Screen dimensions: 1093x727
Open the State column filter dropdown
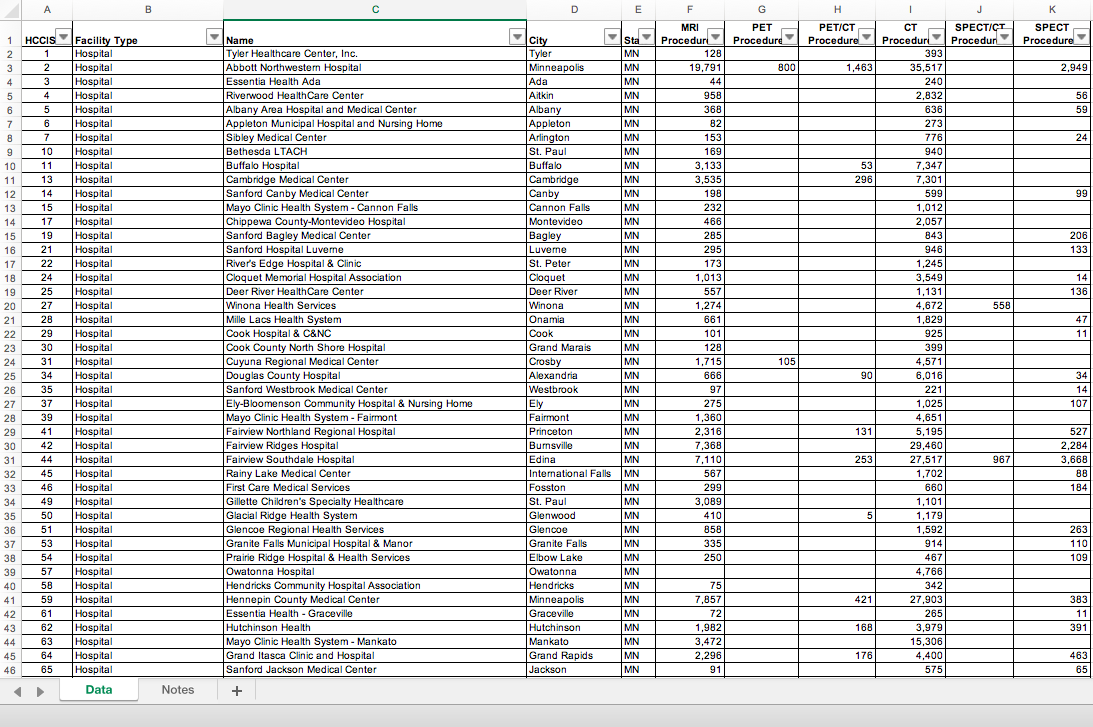pyautogui.click(x=647, y=37)
